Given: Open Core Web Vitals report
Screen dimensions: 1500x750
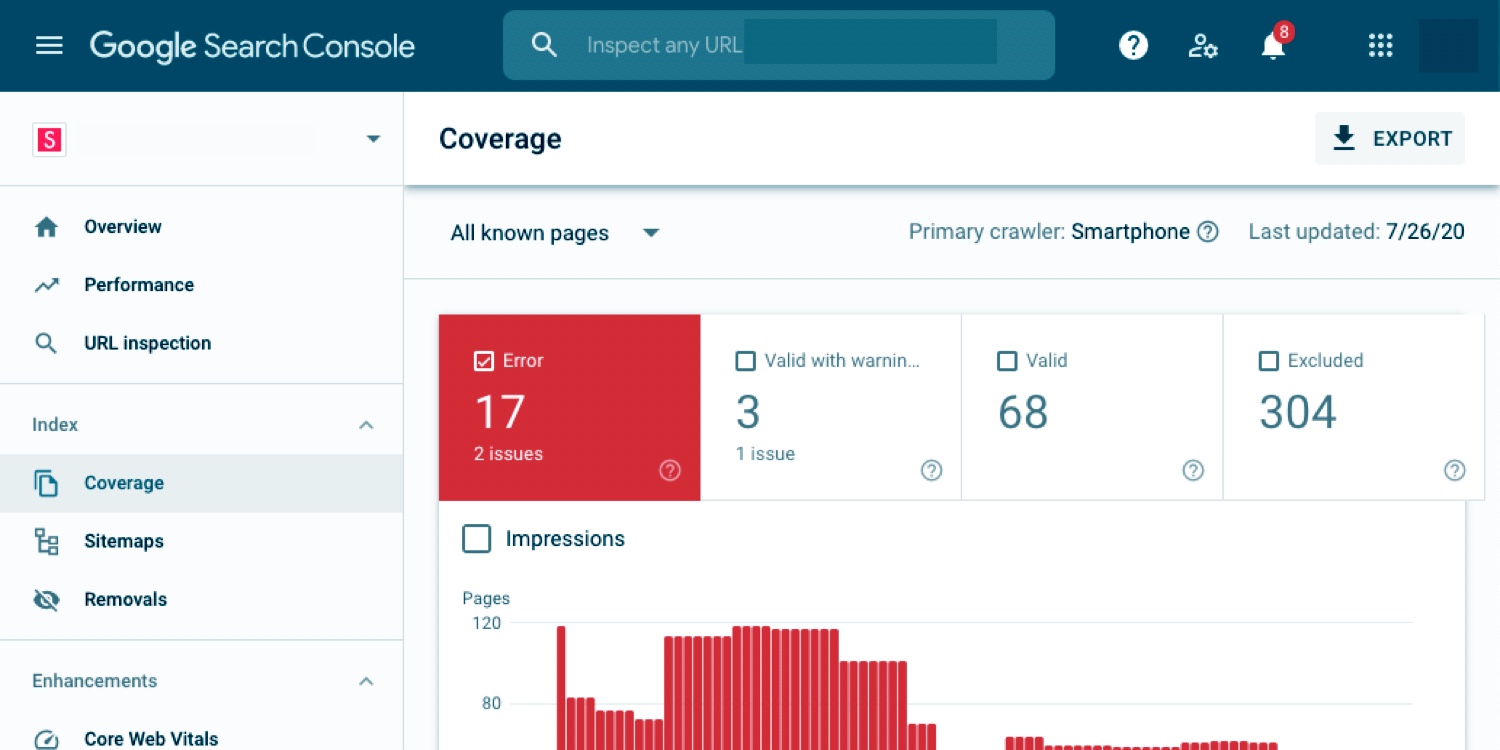Looking at the screenshot, I should (x=201, y=739).
